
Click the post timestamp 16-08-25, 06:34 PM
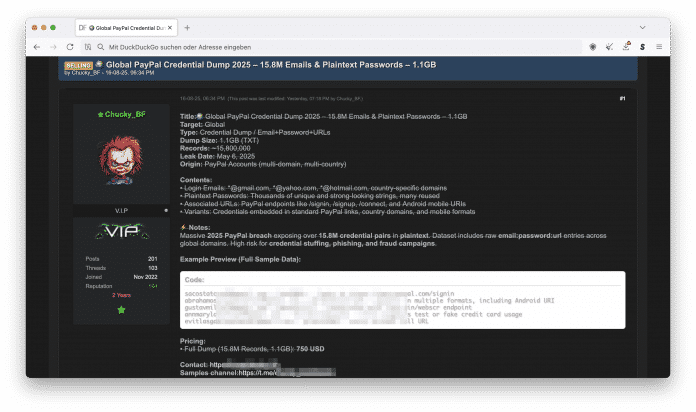202,99
